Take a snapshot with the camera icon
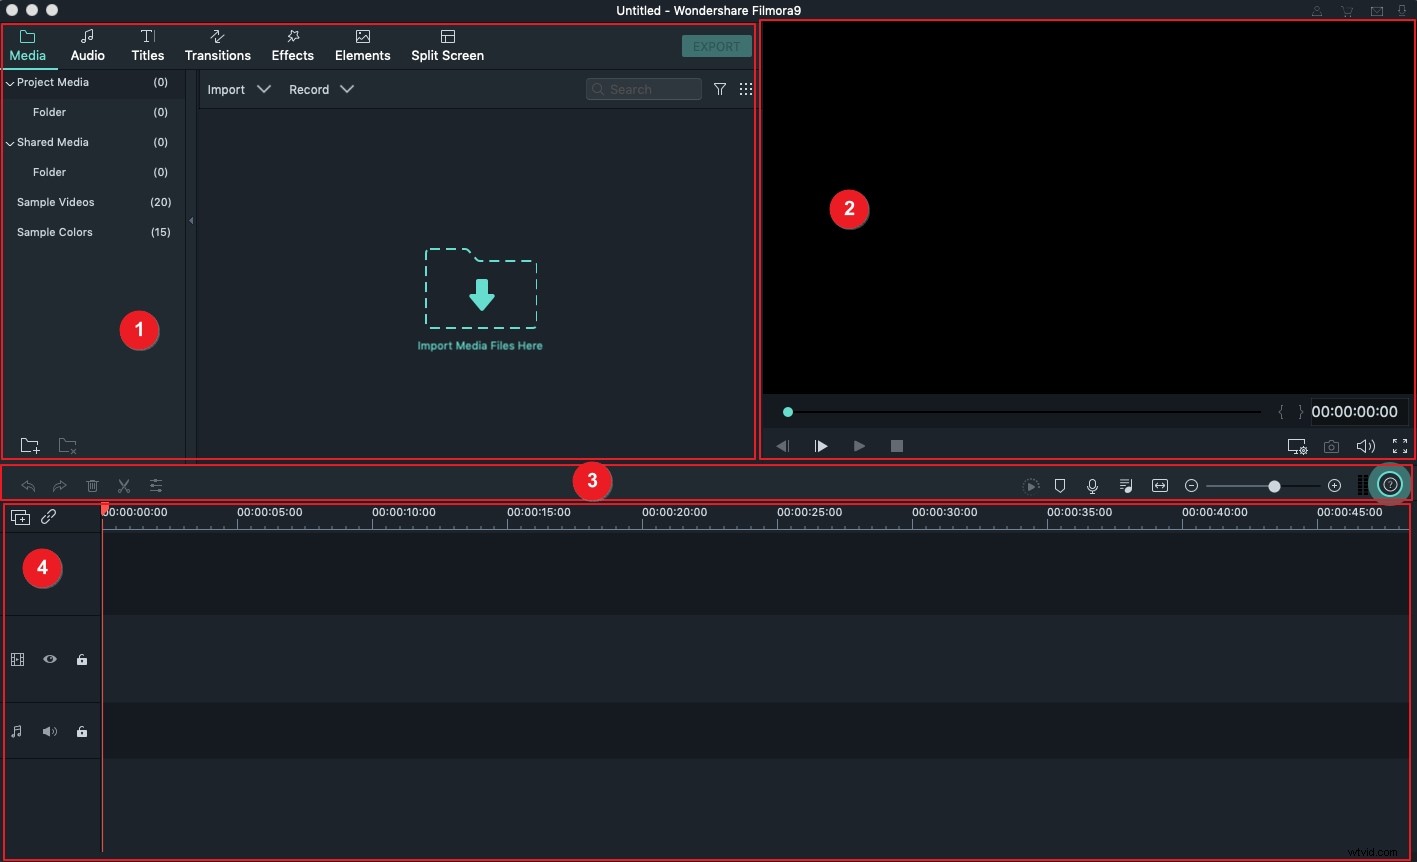 [1331, 447]
